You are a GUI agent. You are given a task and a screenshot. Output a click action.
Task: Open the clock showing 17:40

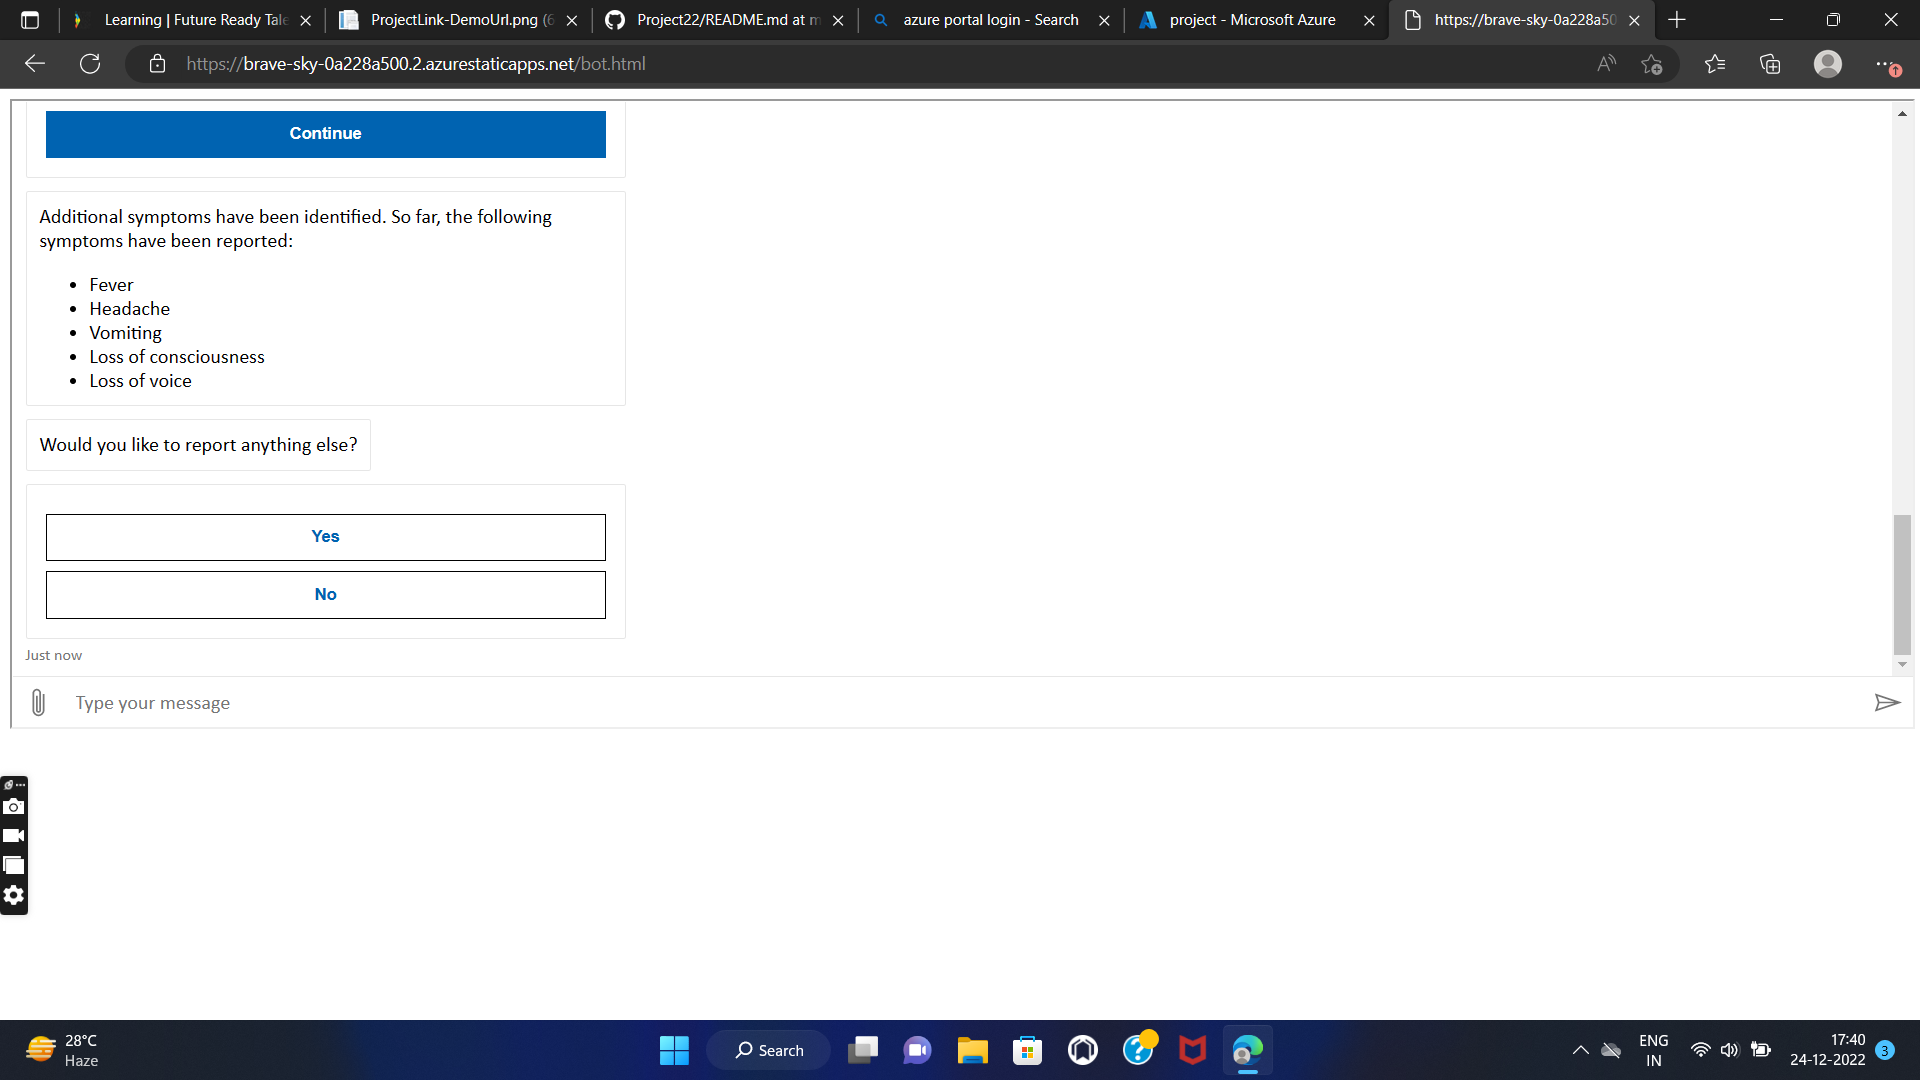[x=1827, y=1050]
